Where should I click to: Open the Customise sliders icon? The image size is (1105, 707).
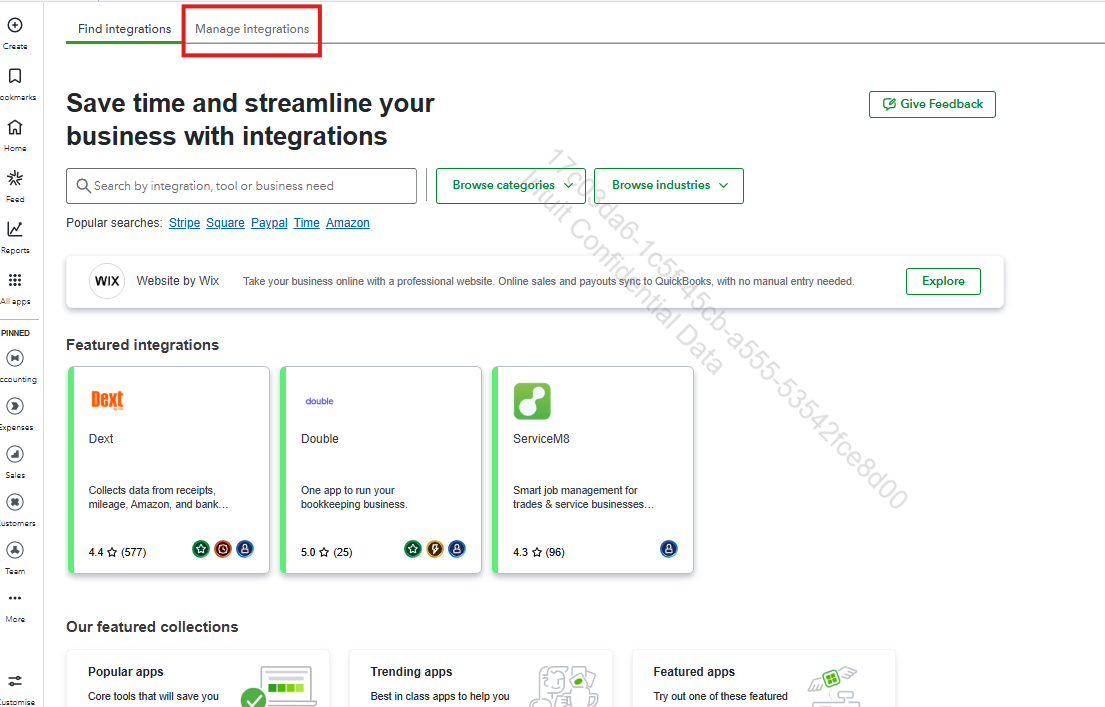coord(15,681)
